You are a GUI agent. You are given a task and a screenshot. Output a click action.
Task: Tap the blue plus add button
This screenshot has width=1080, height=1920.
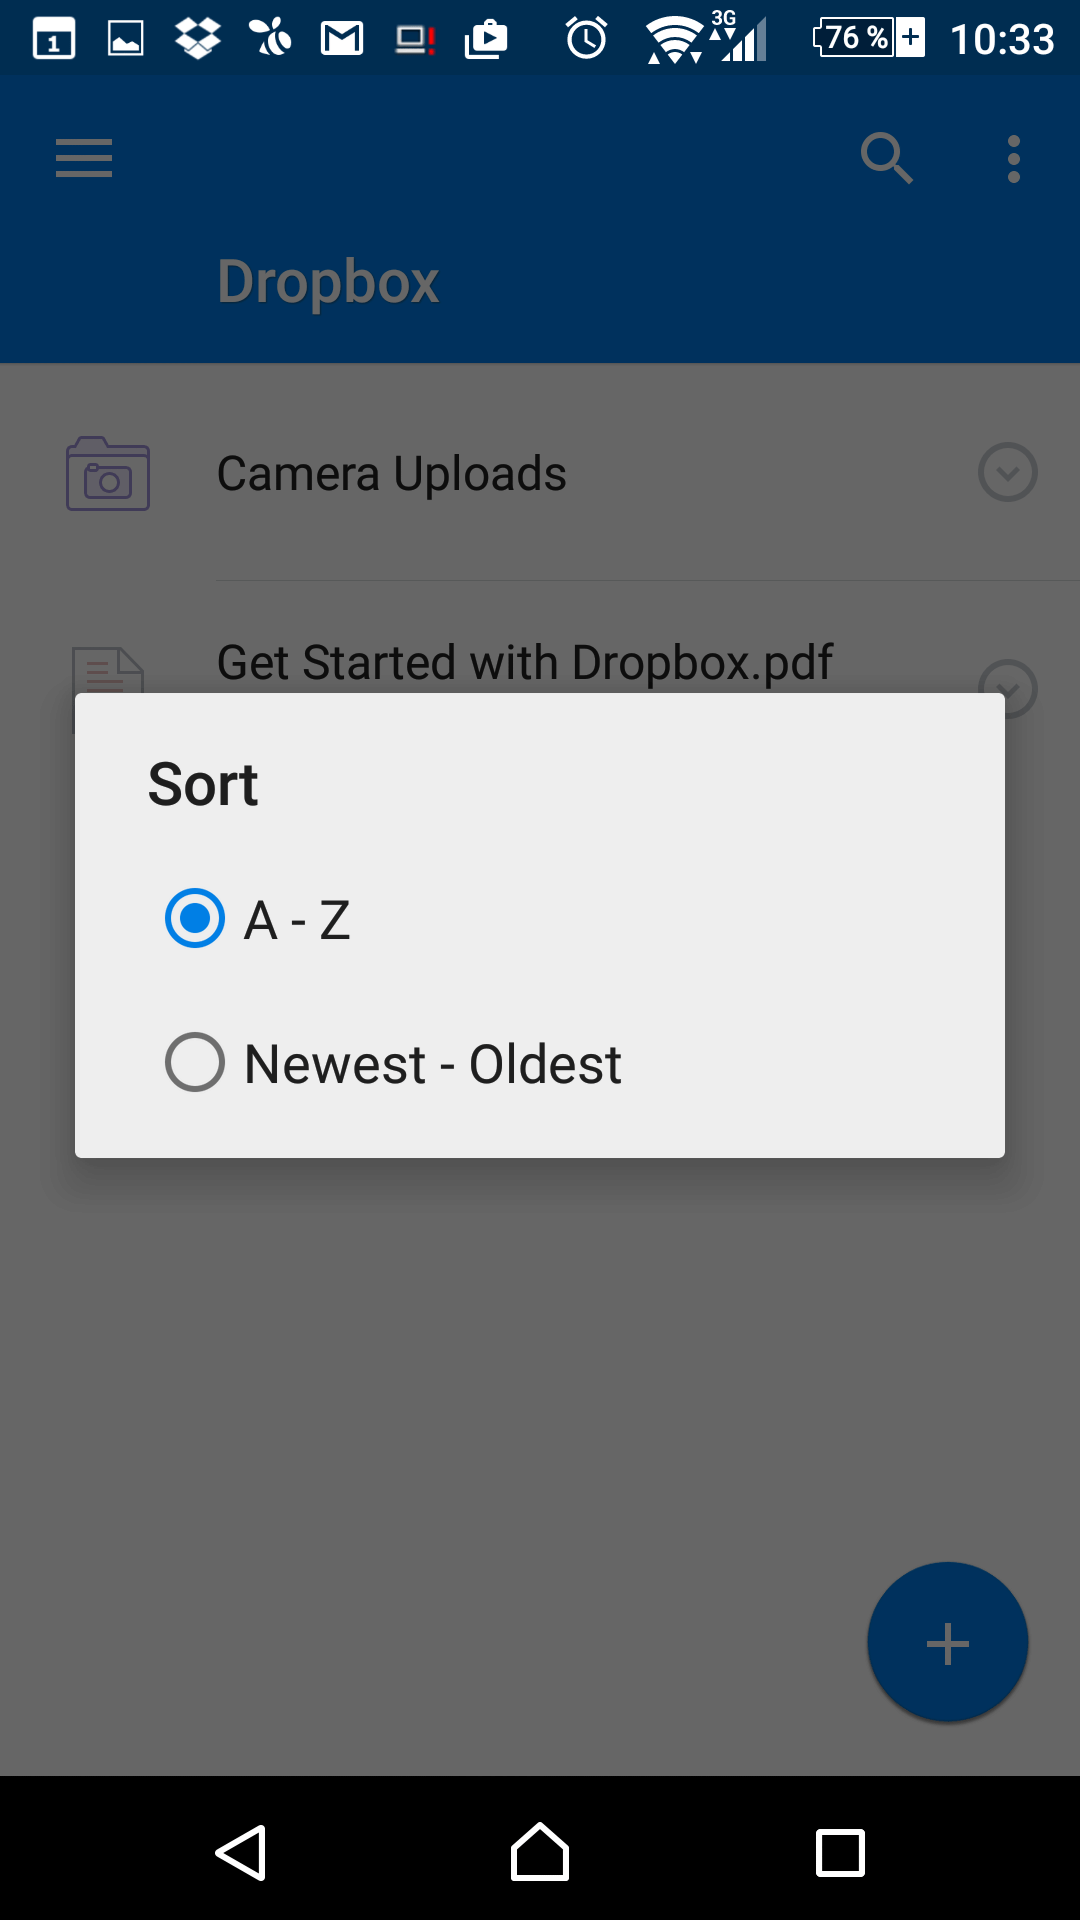(x=947, y=1642)
